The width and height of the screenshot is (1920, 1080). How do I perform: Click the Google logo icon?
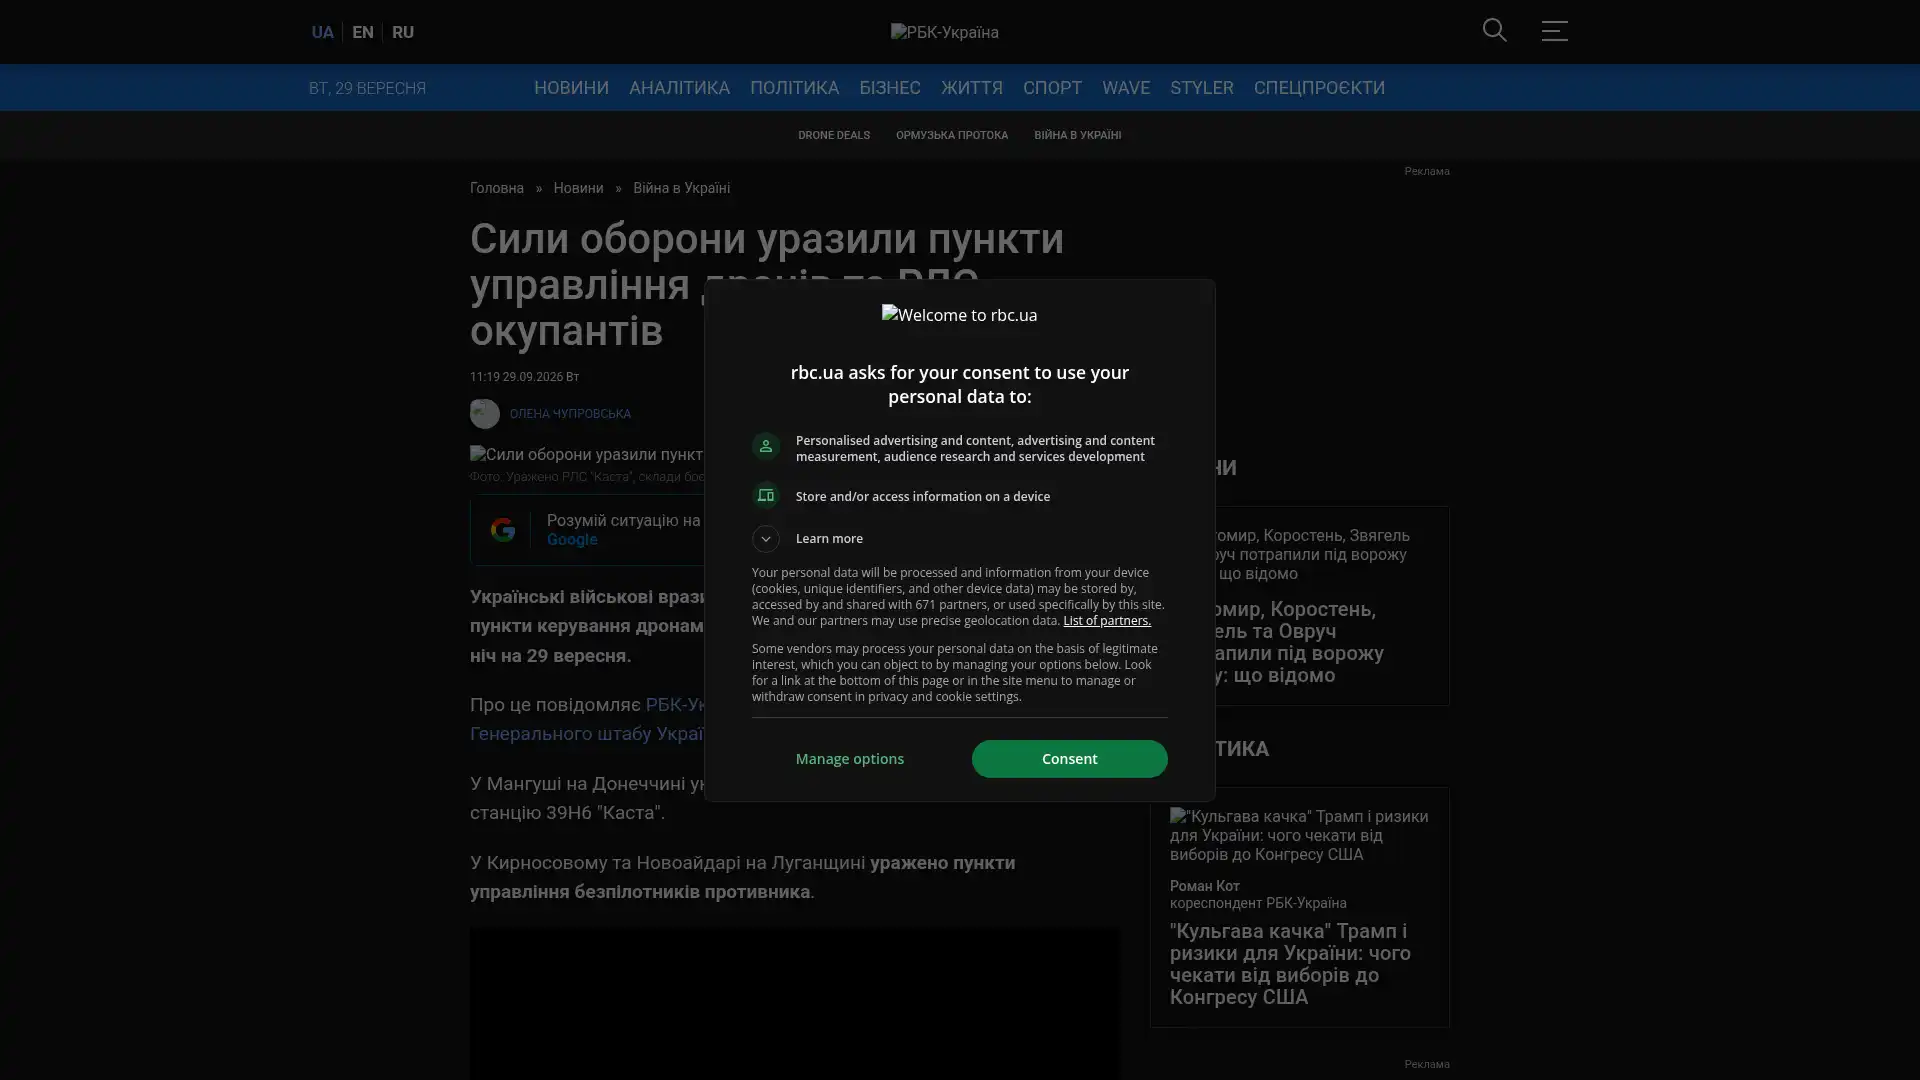click(503, 530)
